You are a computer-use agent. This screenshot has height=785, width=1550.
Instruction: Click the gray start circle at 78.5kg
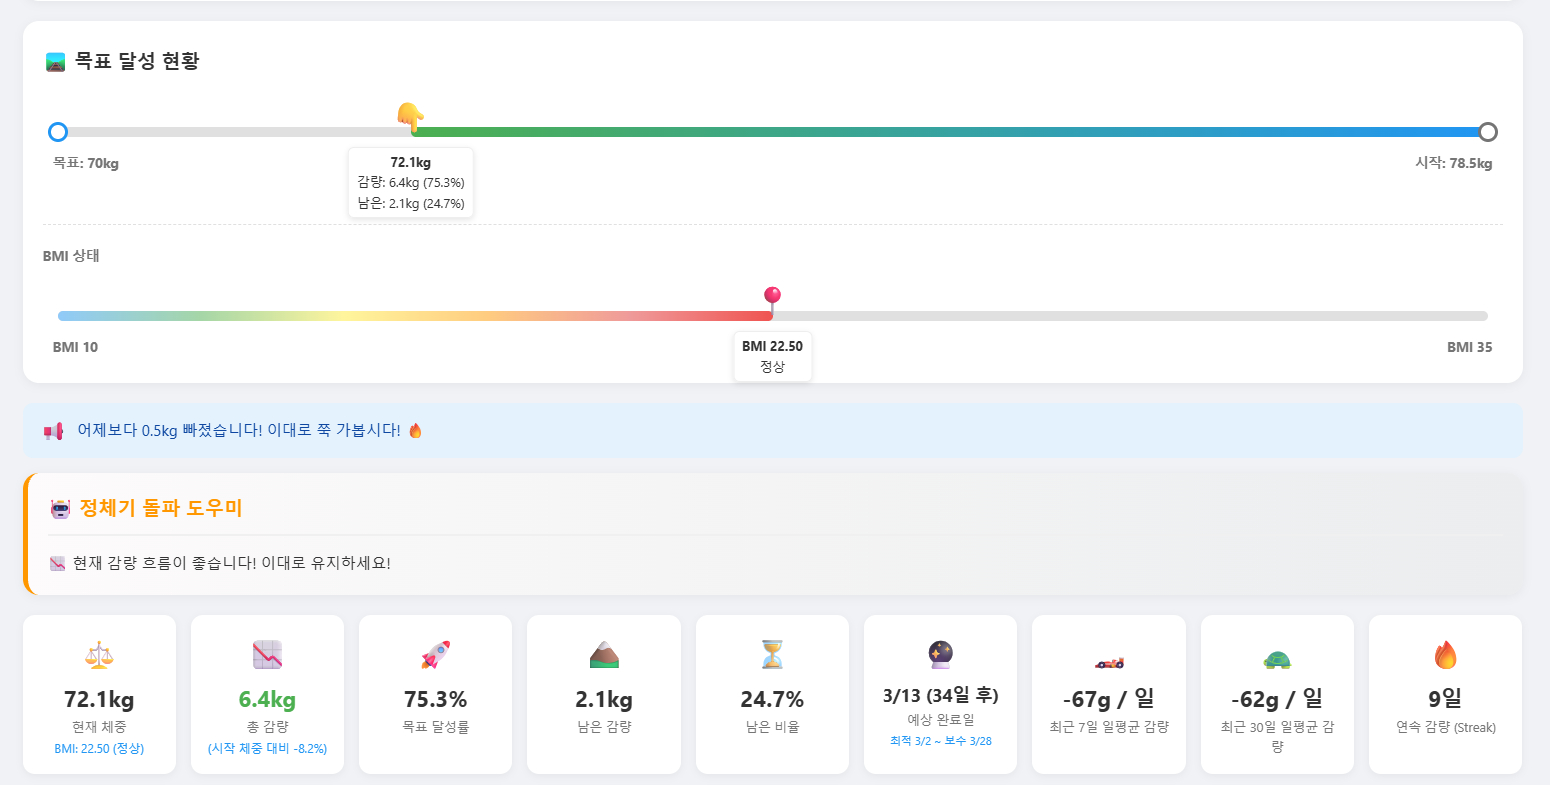pos(1488,132)
